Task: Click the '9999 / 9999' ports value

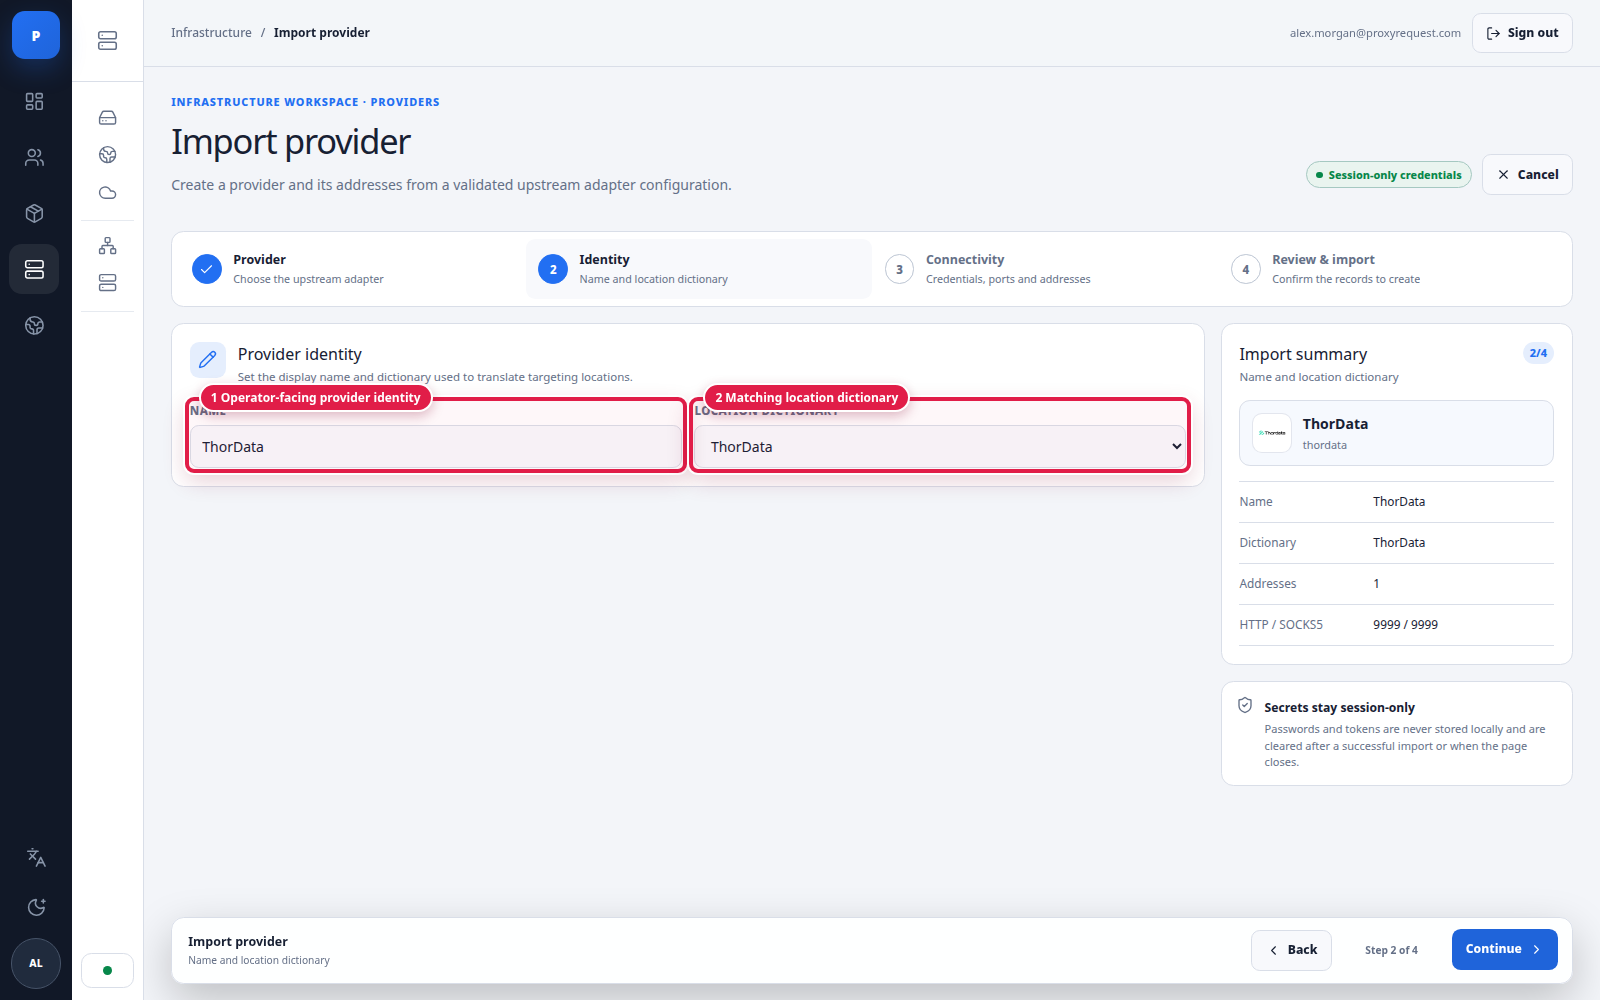Action: point(1405,625)
